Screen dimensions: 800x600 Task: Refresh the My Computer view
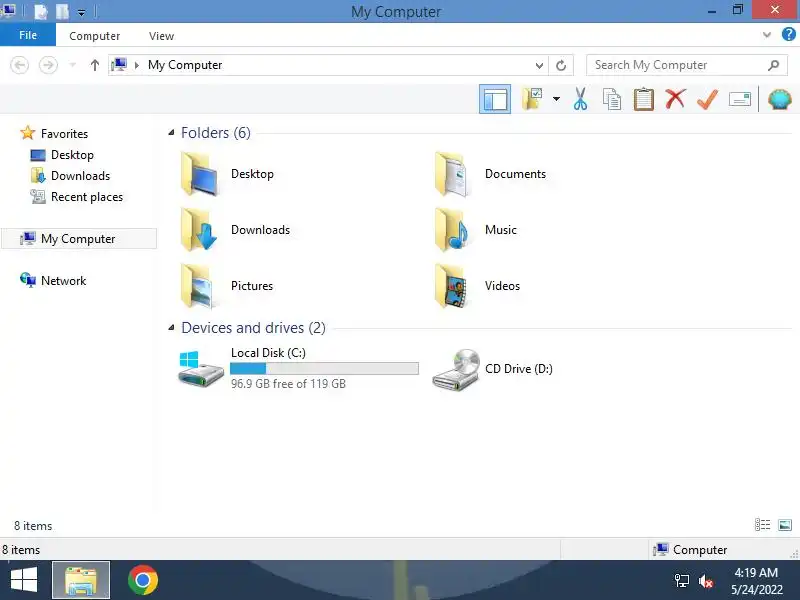click(561, 65)
